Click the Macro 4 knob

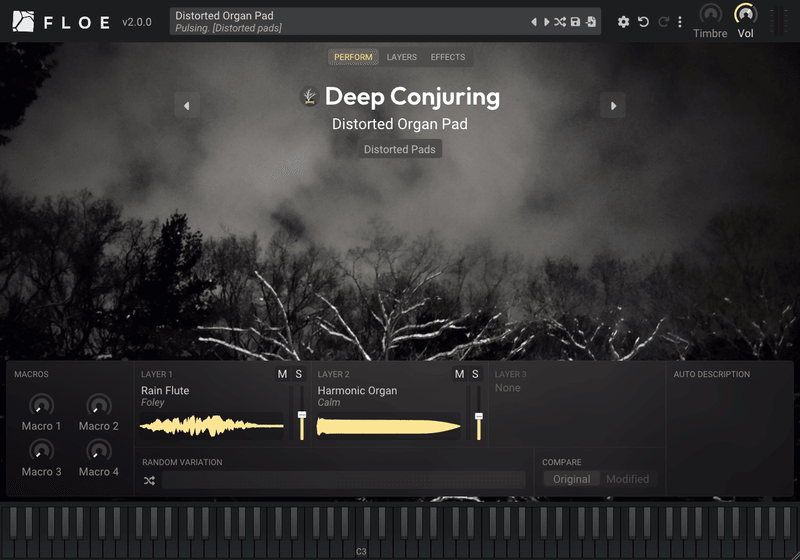(x=98, y=451)
